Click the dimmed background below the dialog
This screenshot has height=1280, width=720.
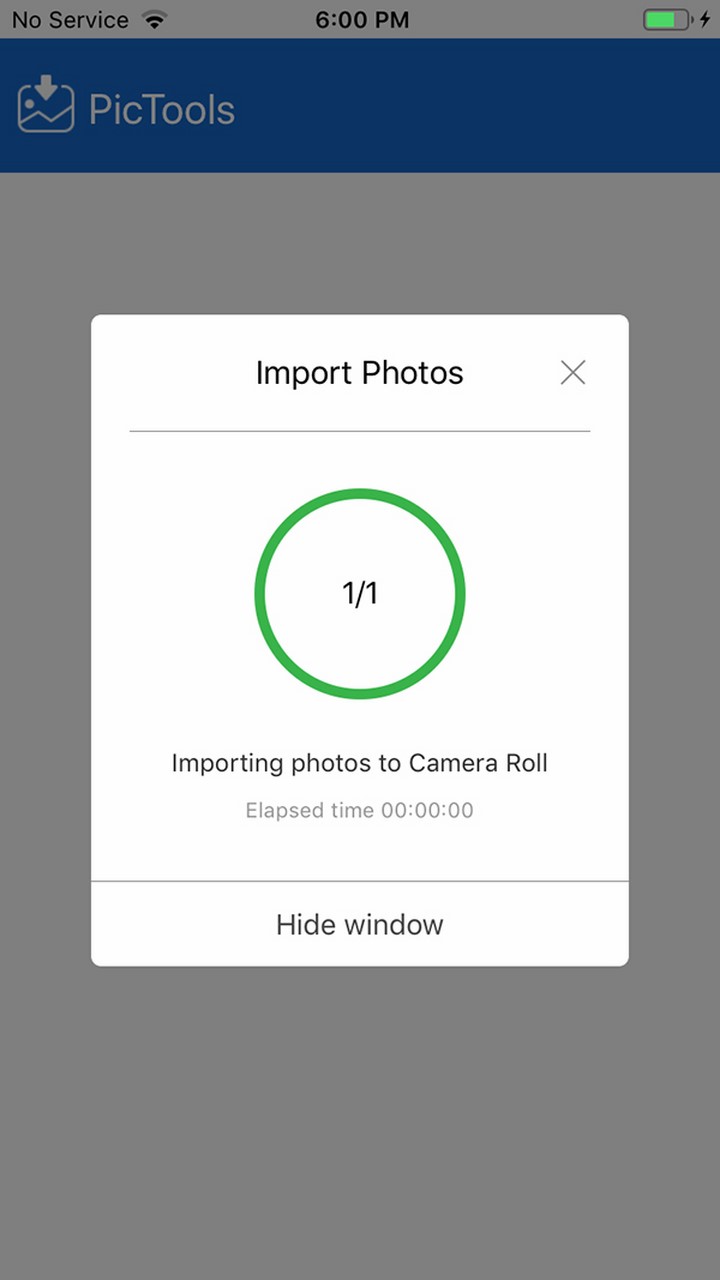360,1120
